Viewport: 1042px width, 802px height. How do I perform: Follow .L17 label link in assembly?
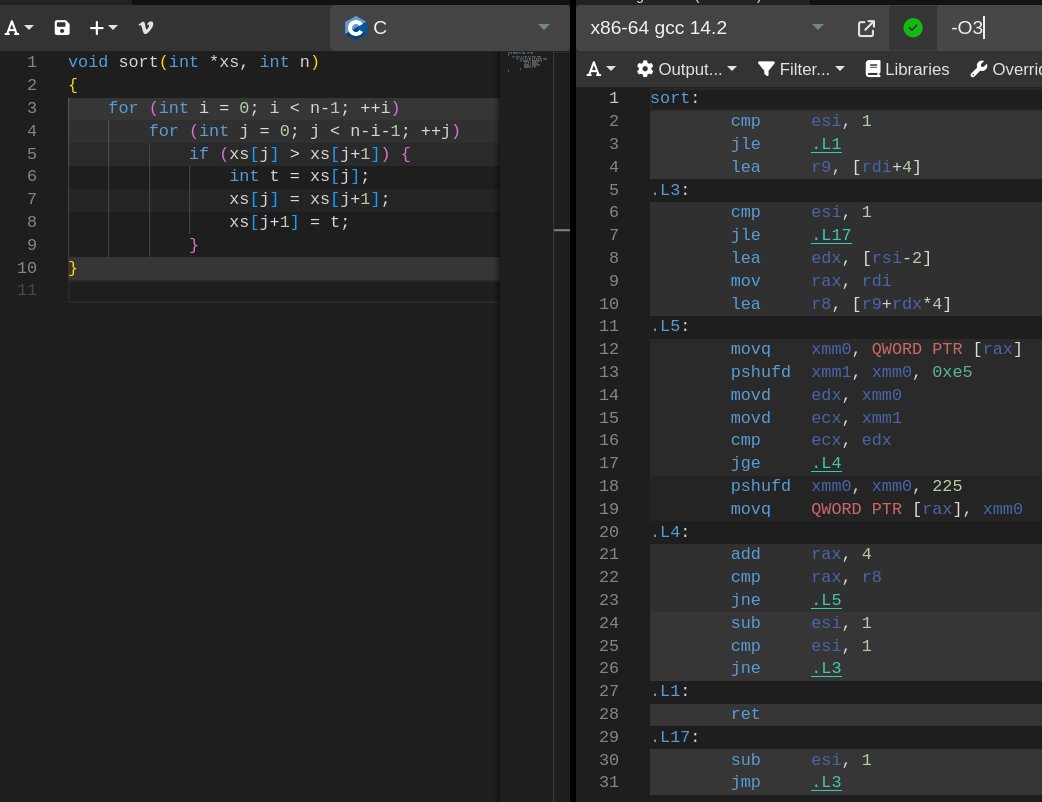831,235
